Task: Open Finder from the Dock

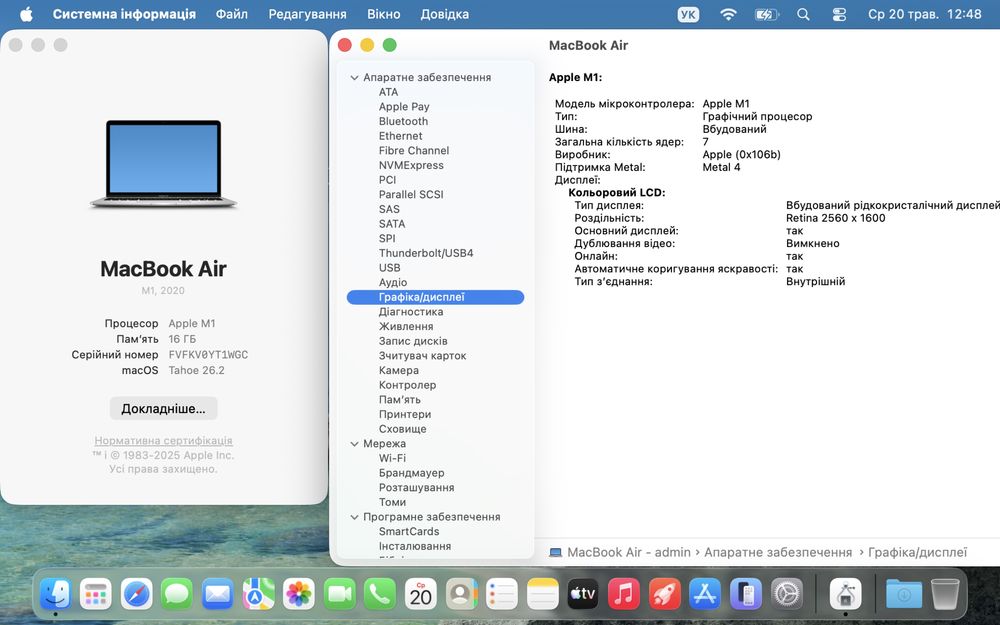Action: coord(55,594)
